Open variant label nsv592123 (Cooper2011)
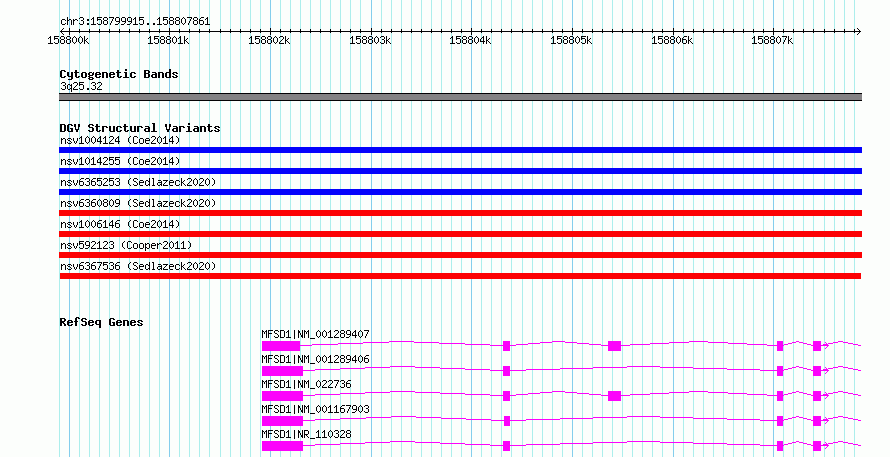Viewport: 890px width, 457px height. [x=126, y=245]
